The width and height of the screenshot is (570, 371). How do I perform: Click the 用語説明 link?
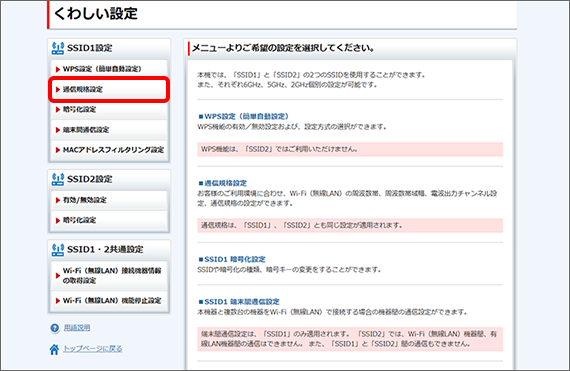click(77, 328)
